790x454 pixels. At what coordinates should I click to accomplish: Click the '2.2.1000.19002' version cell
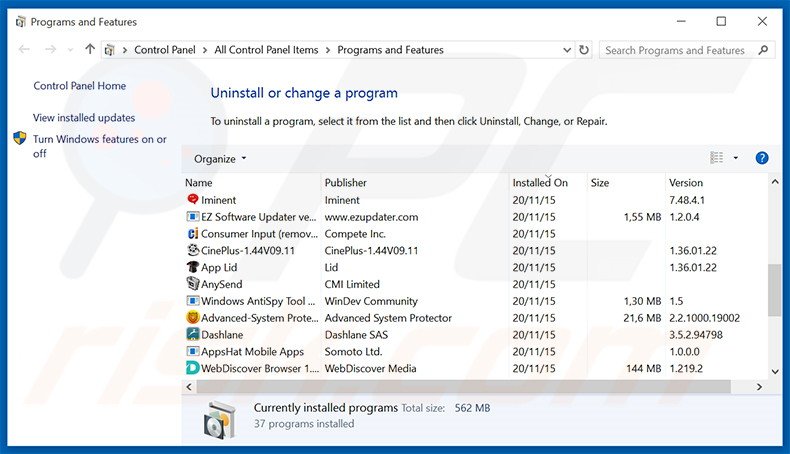tap(704, 318)
